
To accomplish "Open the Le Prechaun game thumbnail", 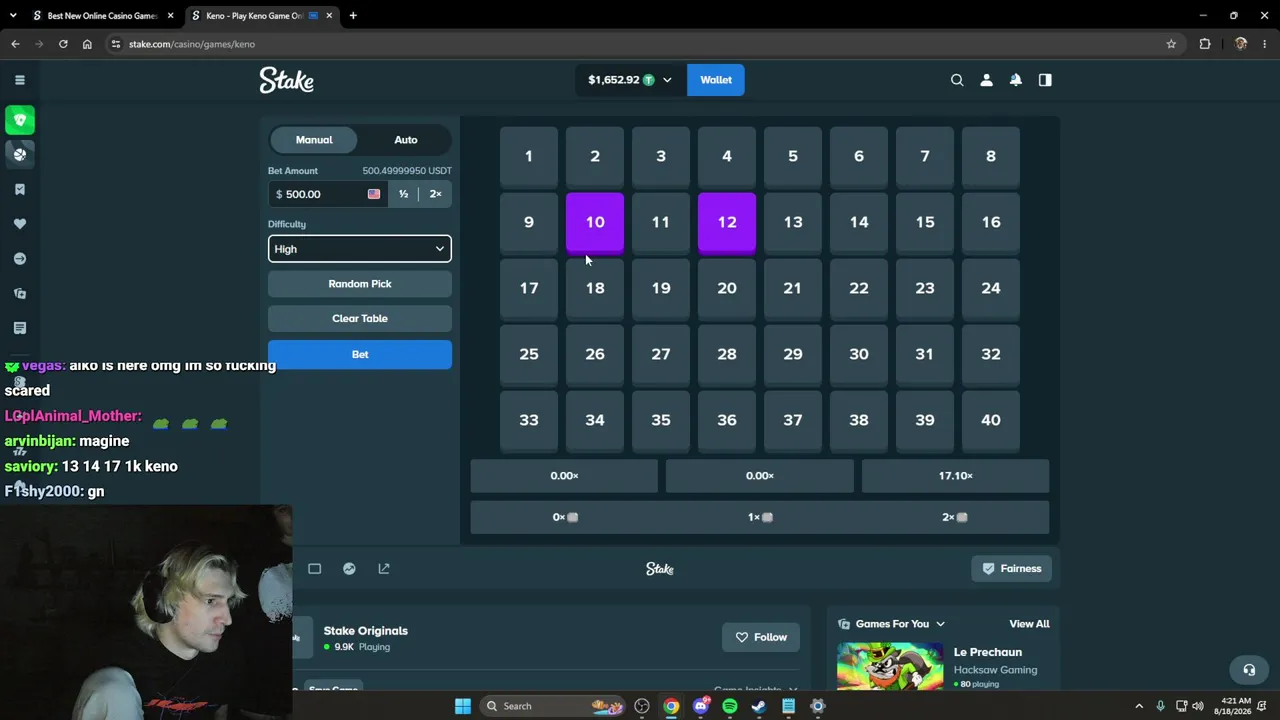I will click(x=890, y=666).
